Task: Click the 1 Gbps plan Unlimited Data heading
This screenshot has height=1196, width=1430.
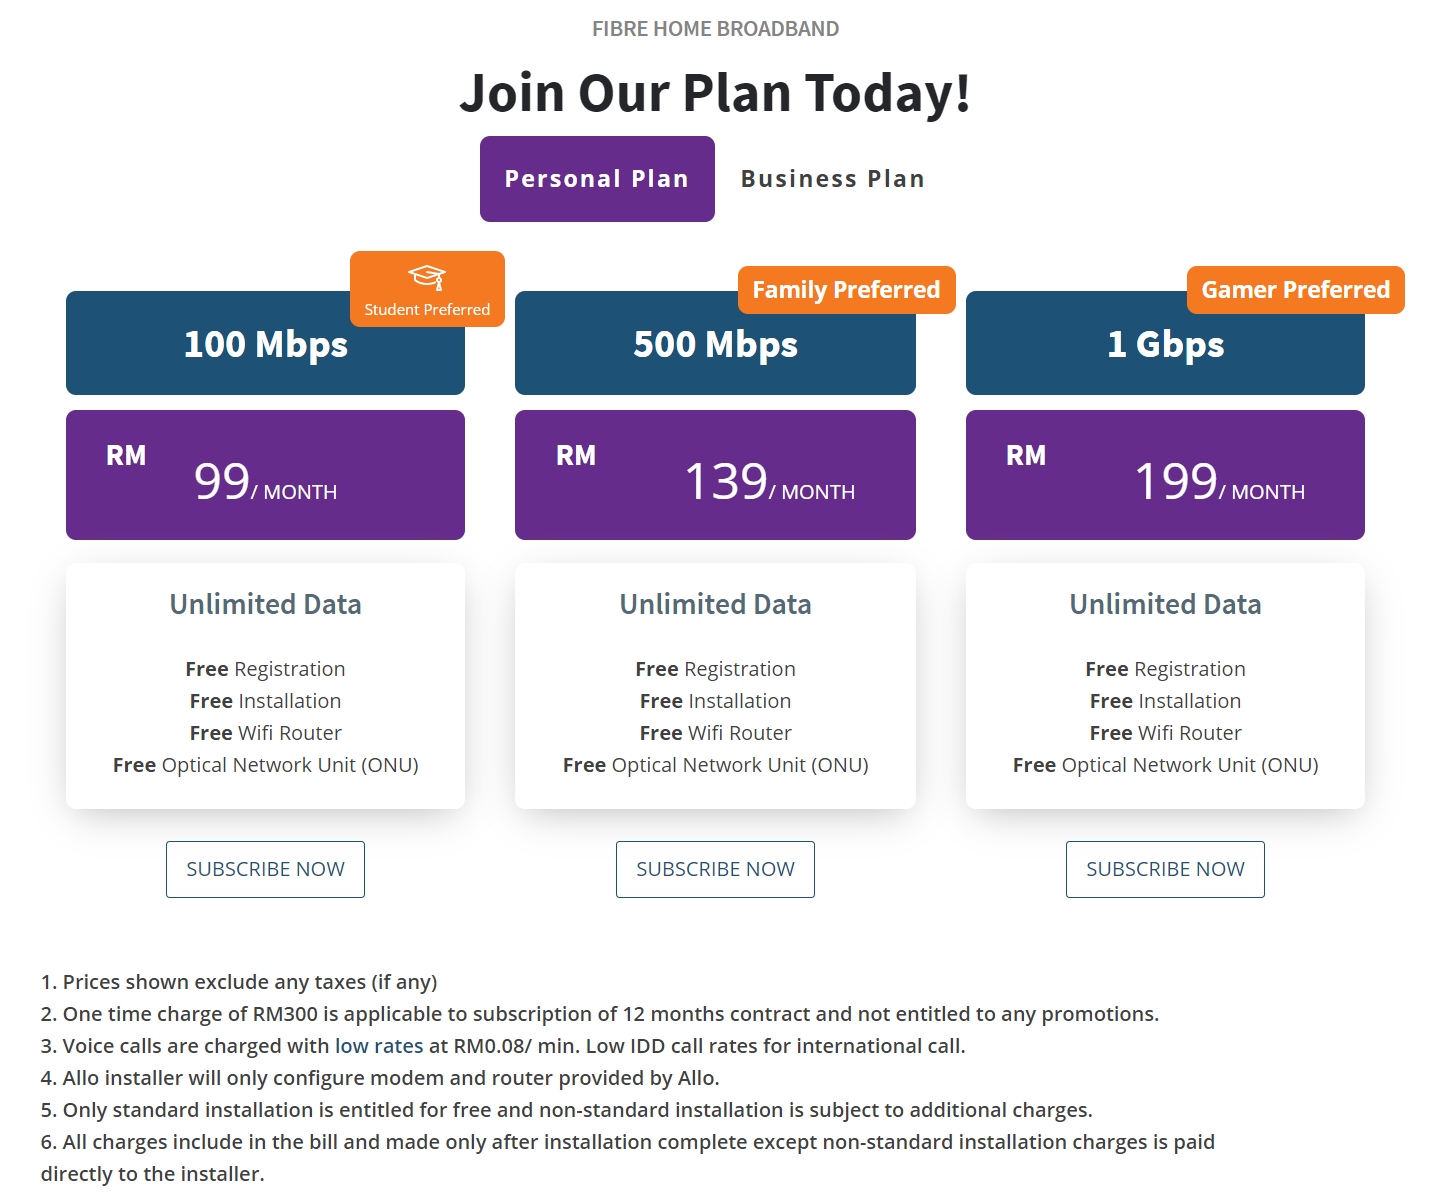Action: tap(1165, 604)
